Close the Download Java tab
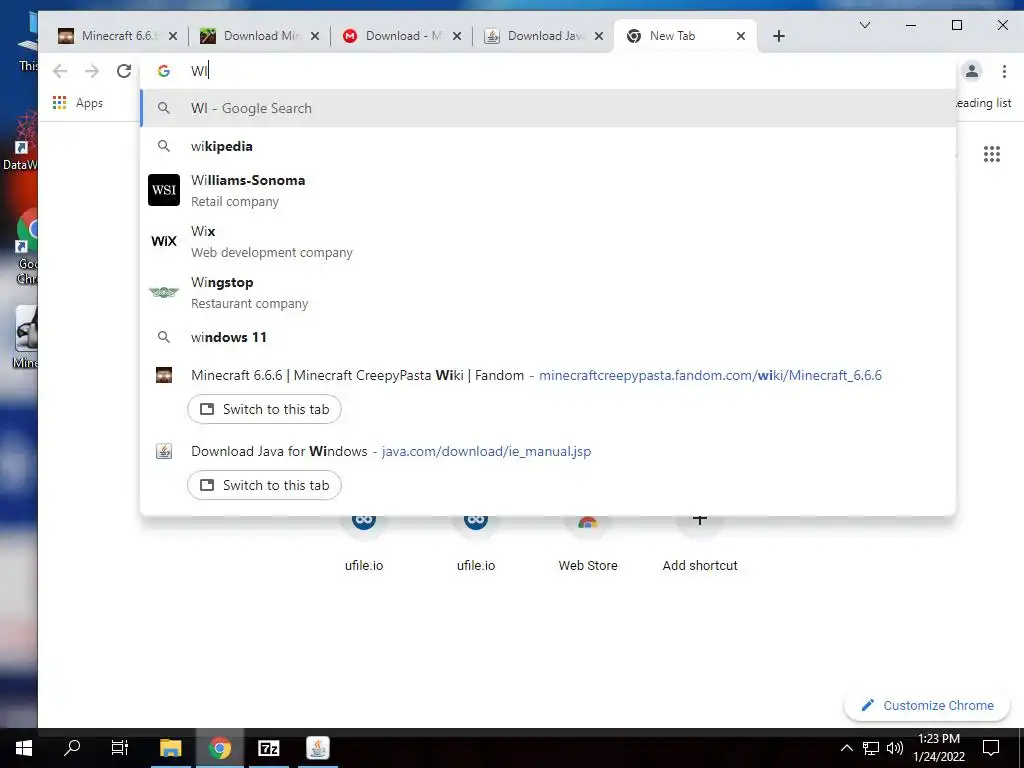Image resolution: width=1024 pixels, height=768 pixels. (x=599, y=37)
